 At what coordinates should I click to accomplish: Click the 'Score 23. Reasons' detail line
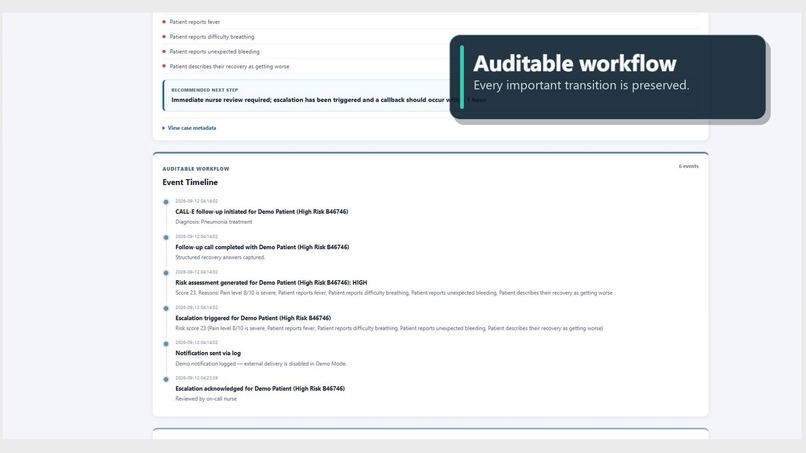point(394,293)
